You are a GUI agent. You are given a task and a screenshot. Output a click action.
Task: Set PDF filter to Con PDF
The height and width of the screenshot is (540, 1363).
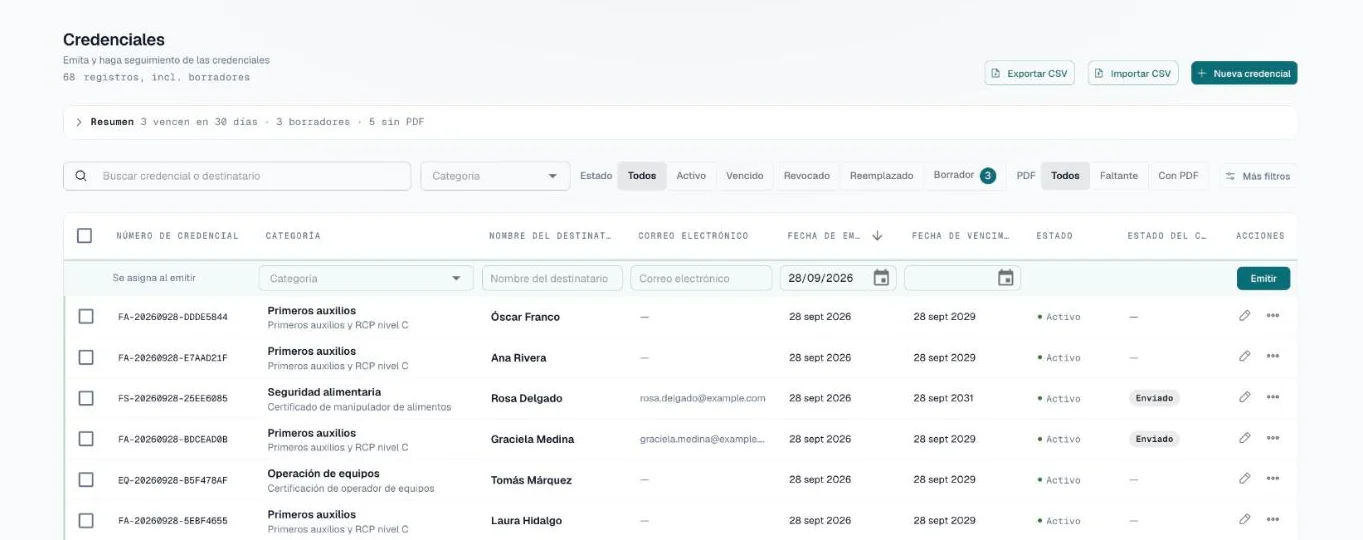coord(1178,175)
